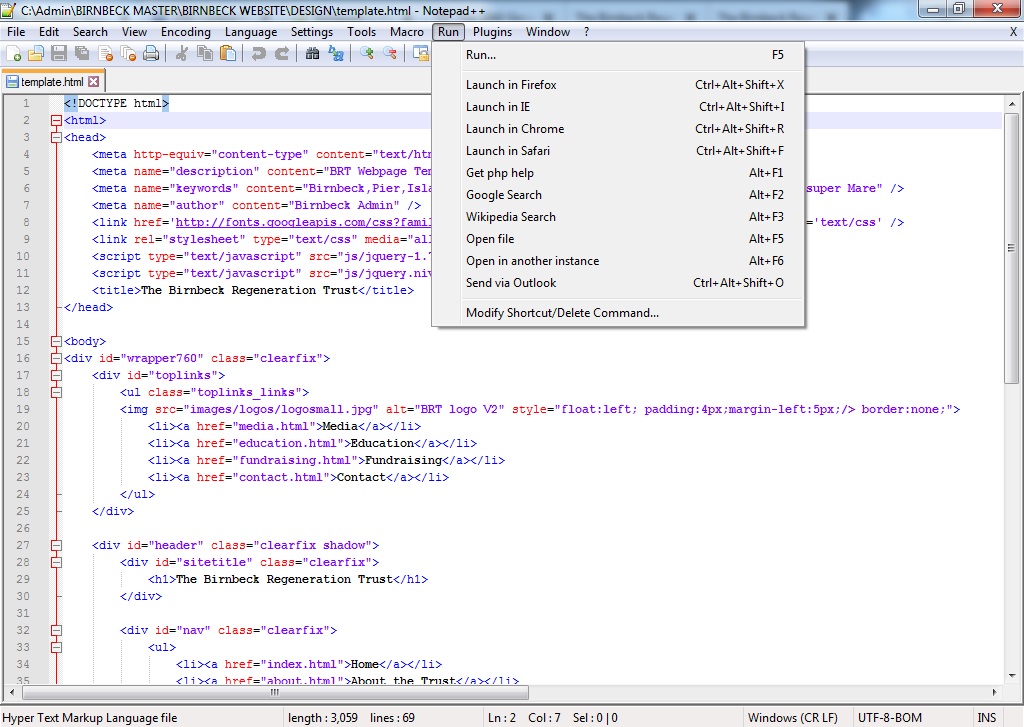
Task: Choose Wikipedia Search menu entry
Action: pyautogui.click(x=510, y=217)
